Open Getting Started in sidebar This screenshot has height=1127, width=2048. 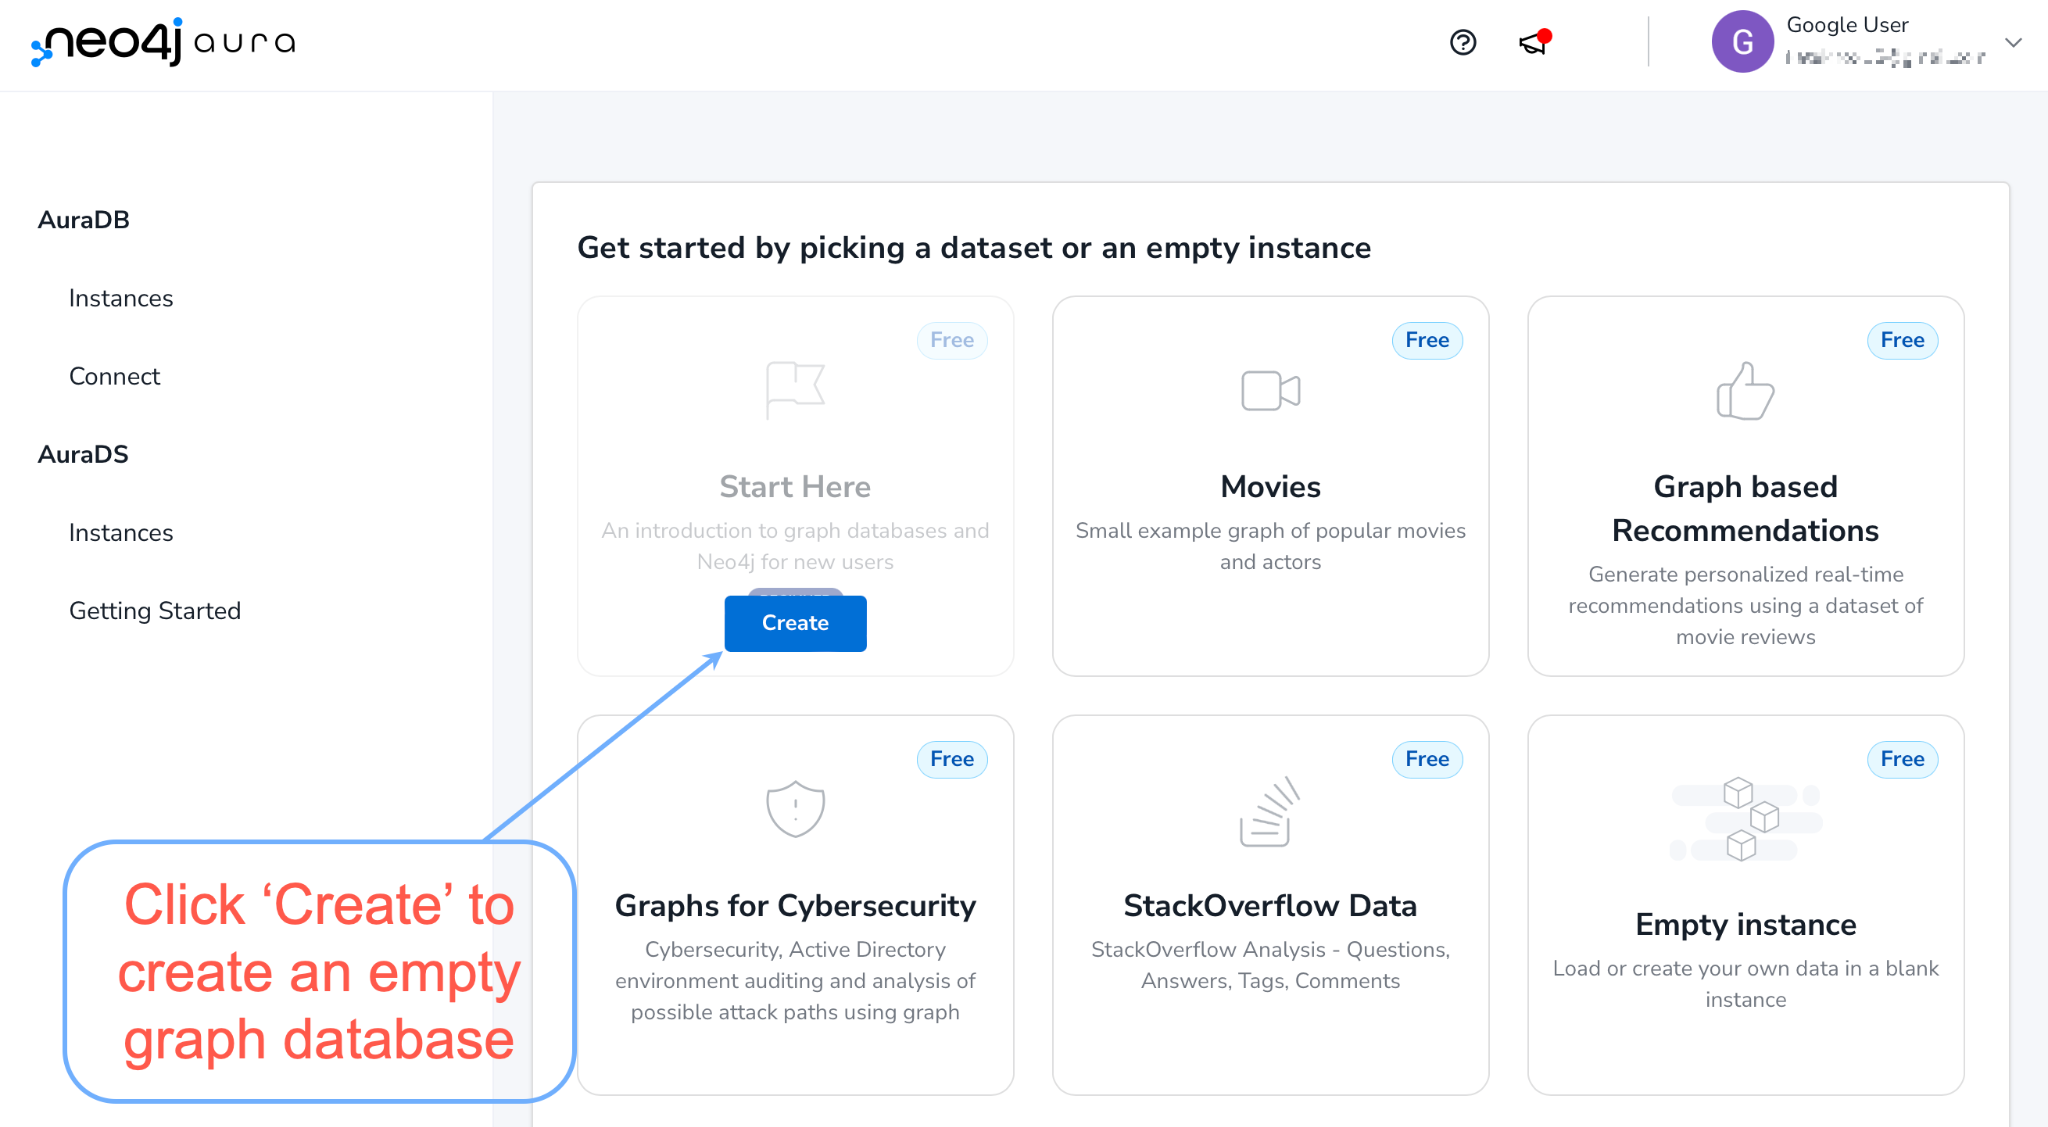click(155, 611)
